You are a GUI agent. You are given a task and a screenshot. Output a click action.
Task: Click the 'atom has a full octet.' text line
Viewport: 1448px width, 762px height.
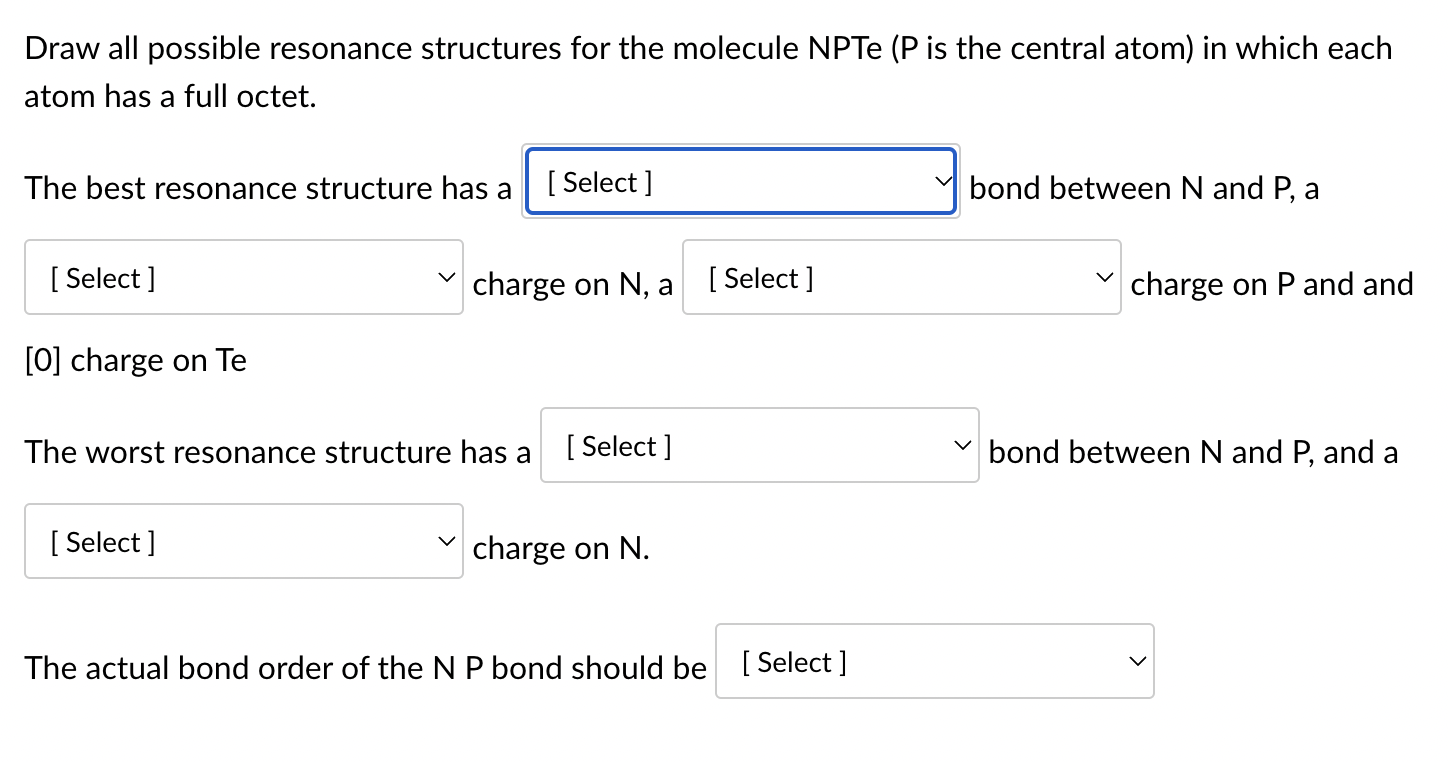pos(170,97)
